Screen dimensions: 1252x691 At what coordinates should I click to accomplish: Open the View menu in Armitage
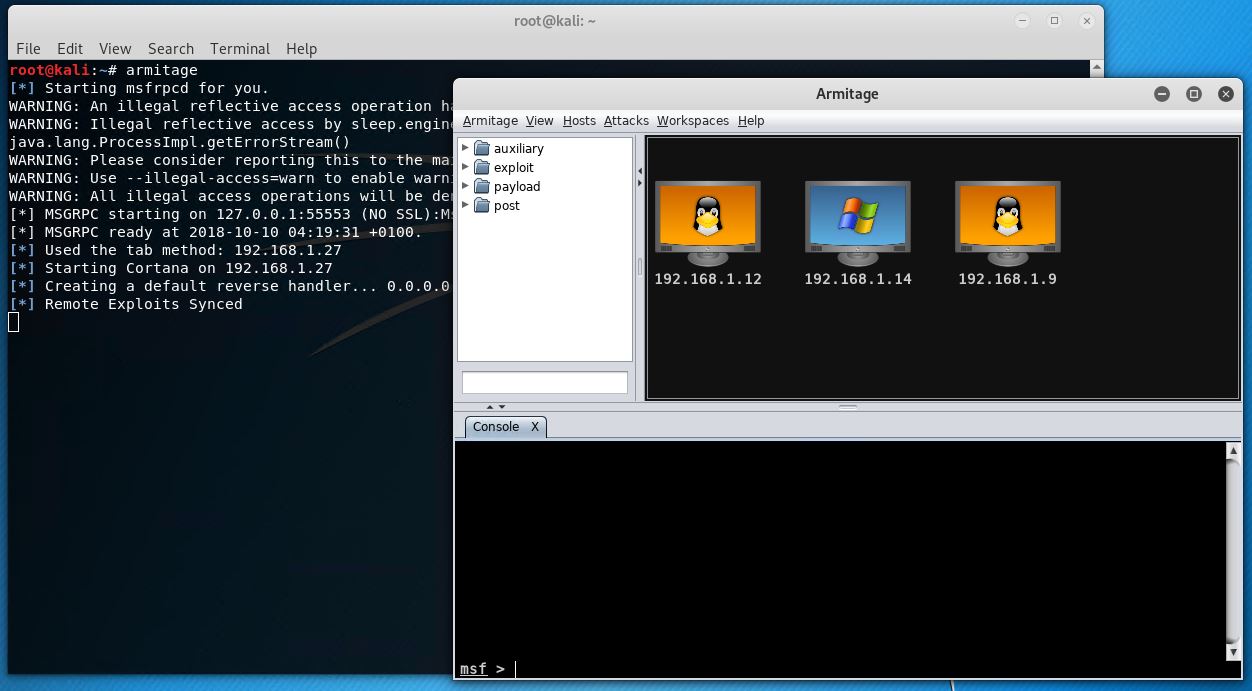pyautogui.click(x=539, y=120)
